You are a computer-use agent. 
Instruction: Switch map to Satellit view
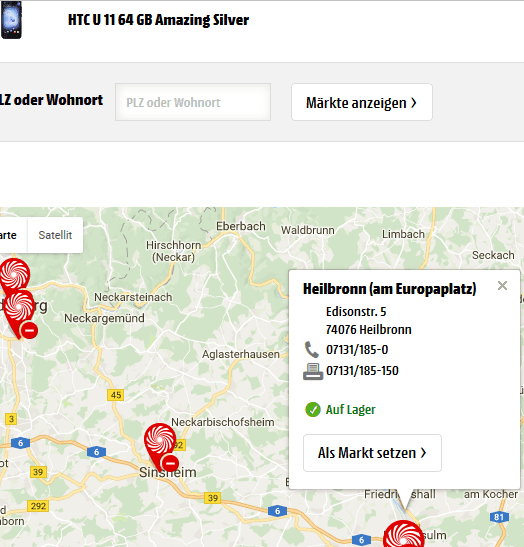click(55, 235)
